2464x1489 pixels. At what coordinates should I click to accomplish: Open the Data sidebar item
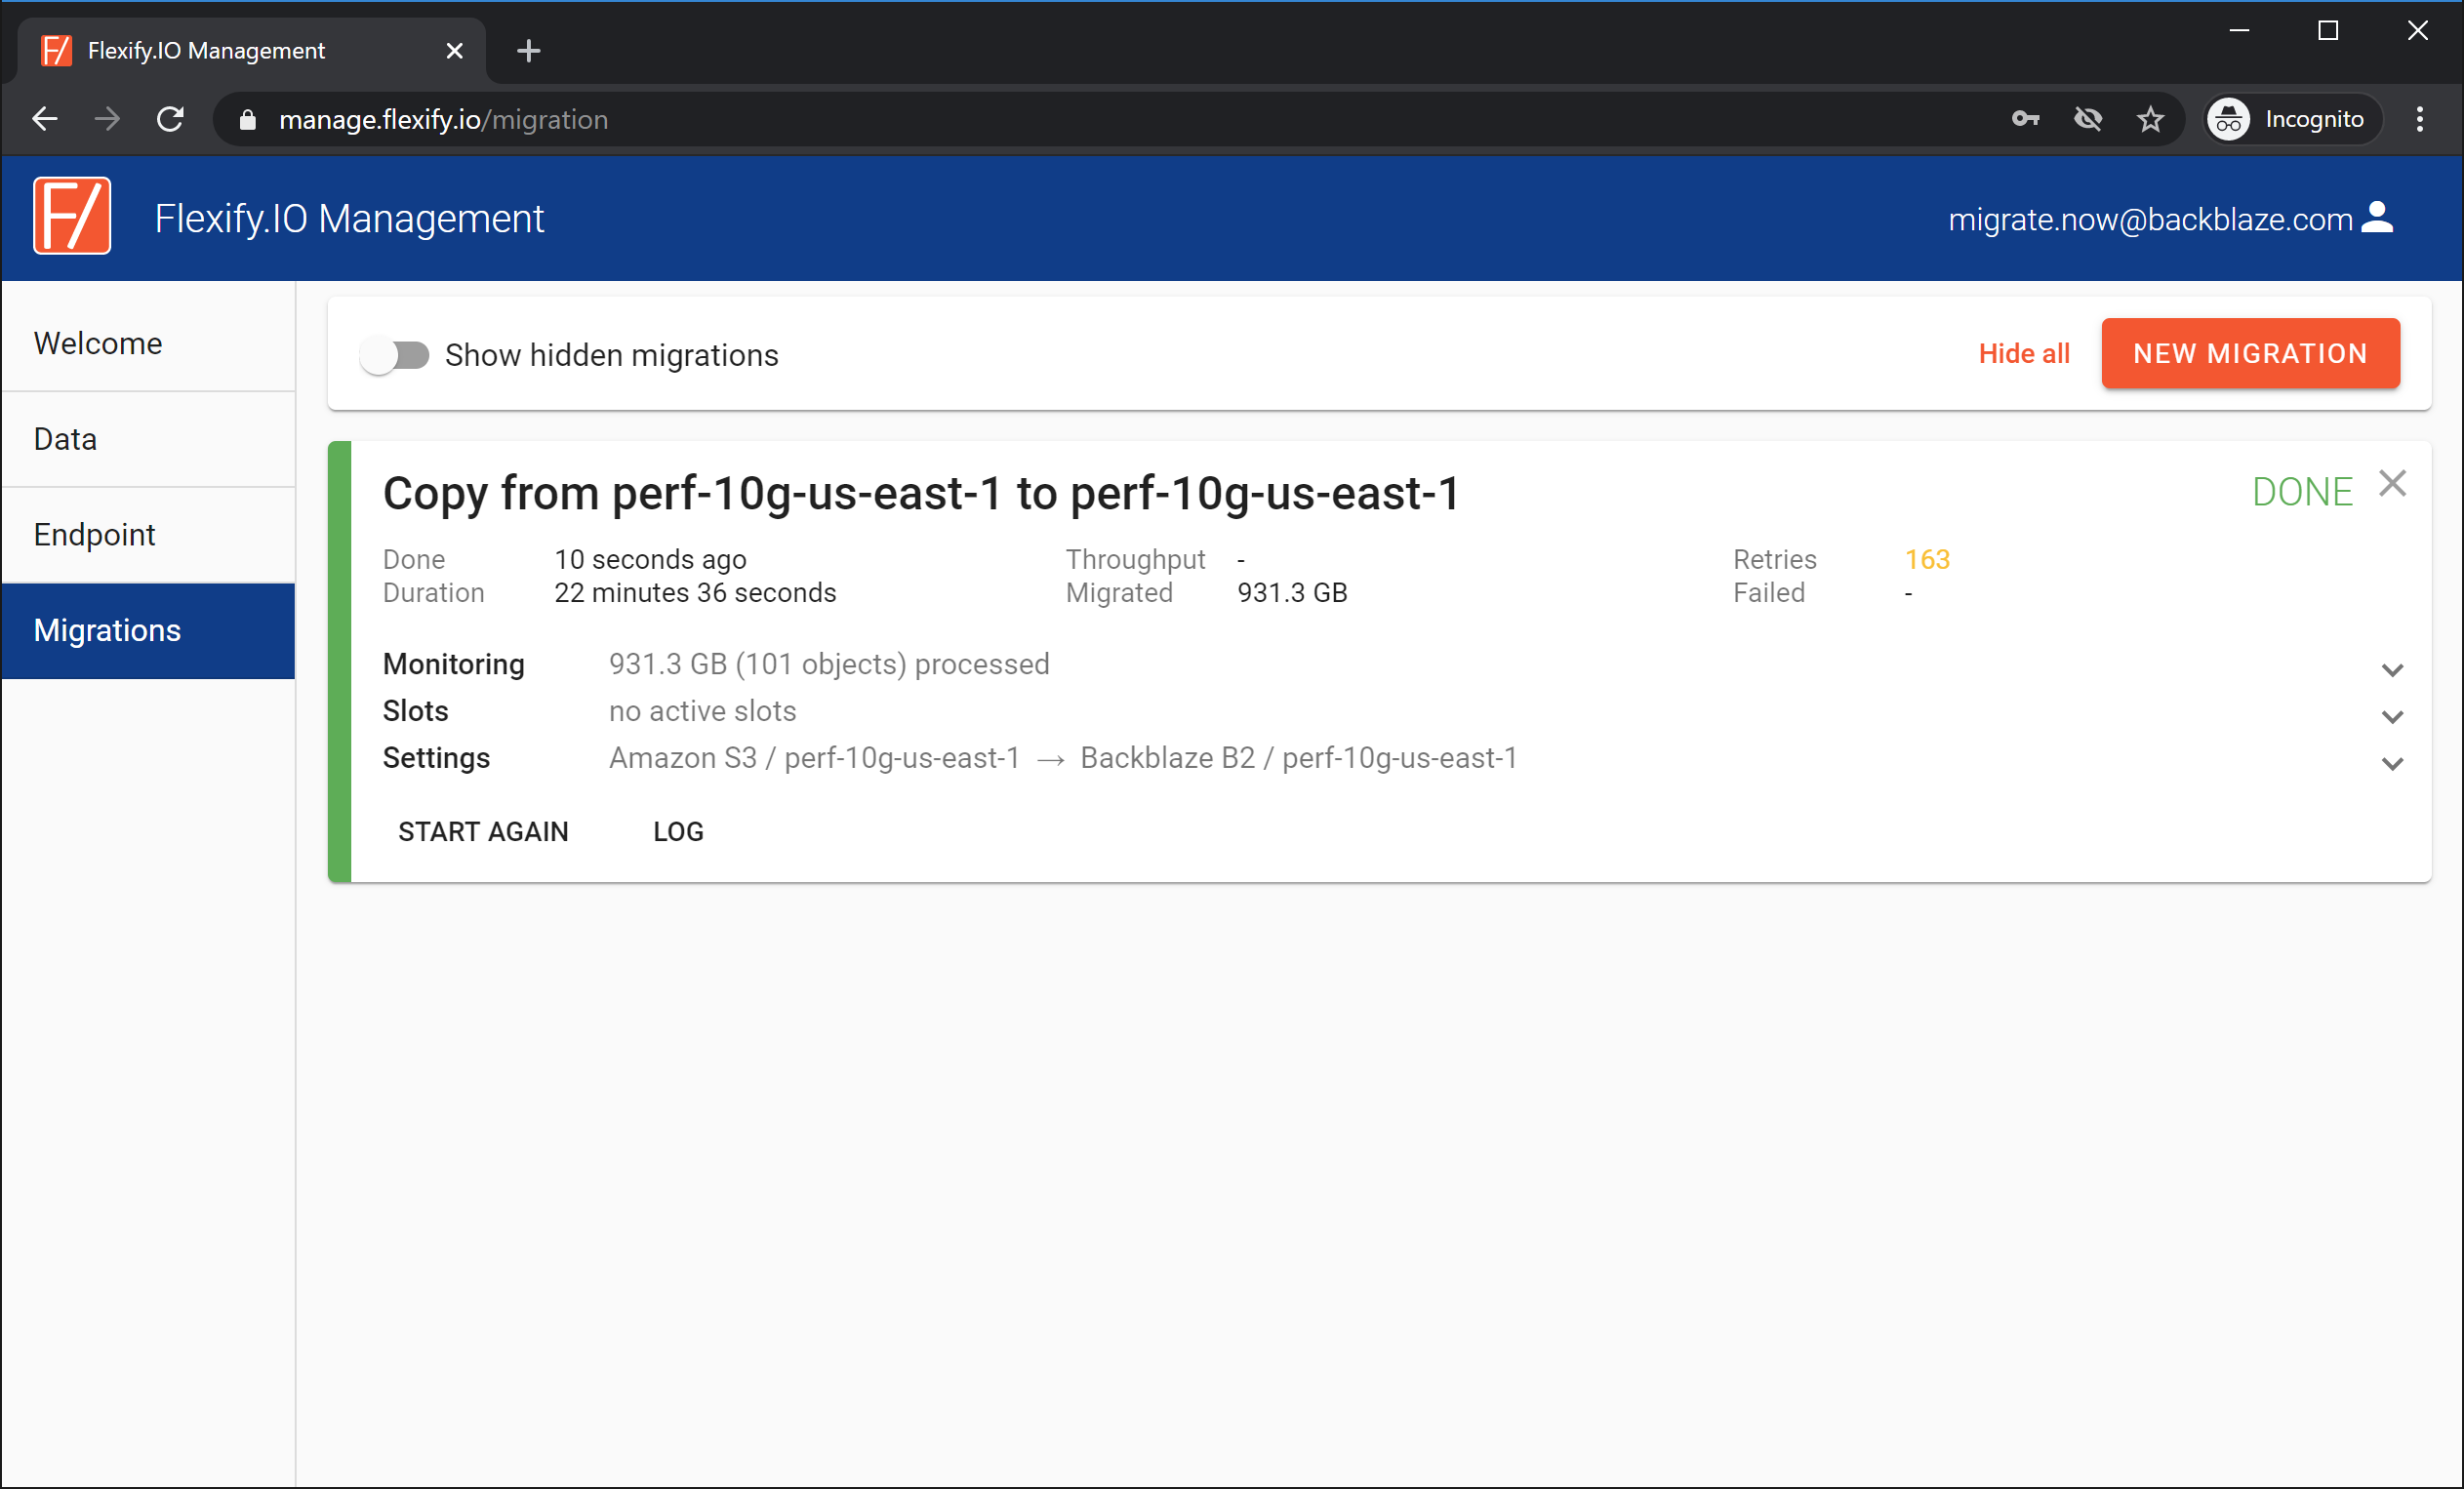click(148, 439)
